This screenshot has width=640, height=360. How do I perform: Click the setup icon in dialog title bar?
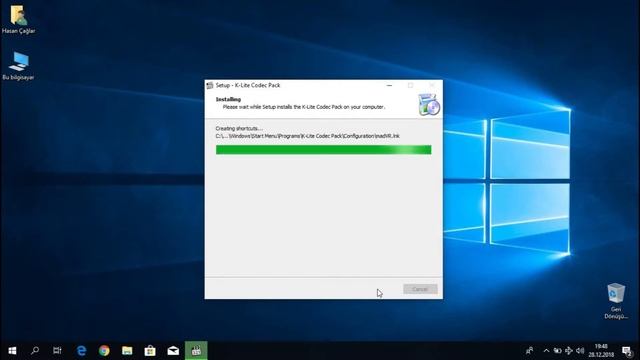[x=210, y=85]
